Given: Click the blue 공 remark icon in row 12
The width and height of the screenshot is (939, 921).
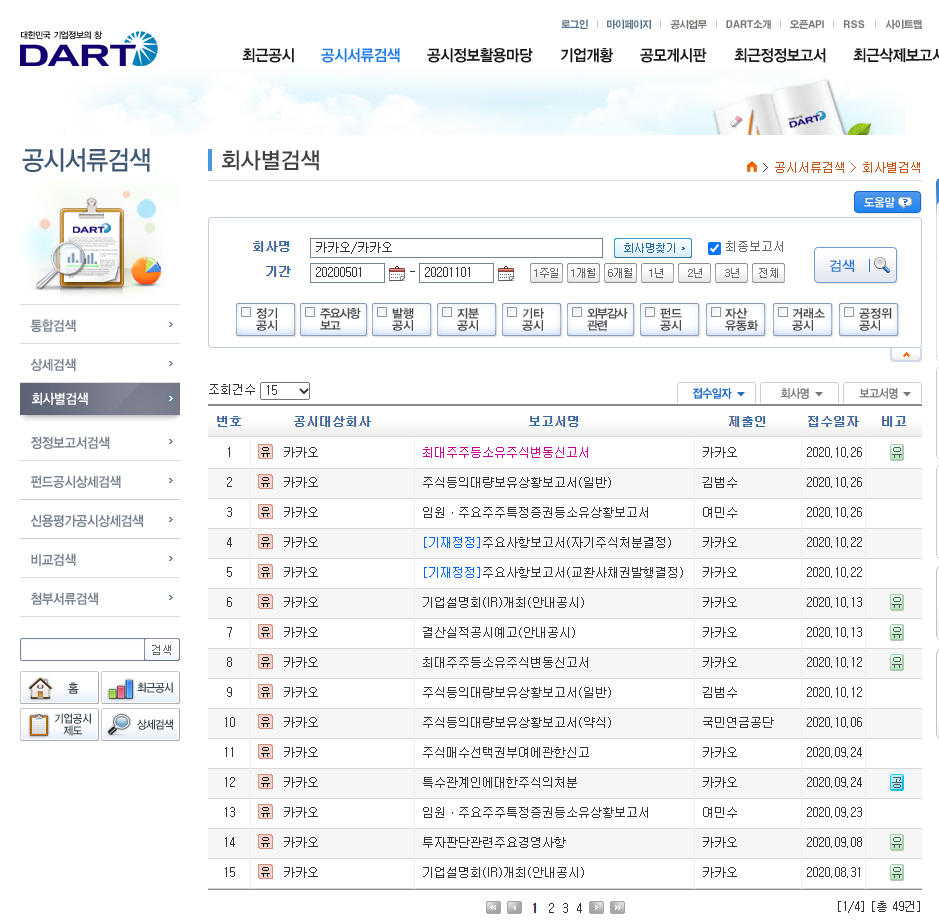Looking at the screenshot, I should 896,783.
